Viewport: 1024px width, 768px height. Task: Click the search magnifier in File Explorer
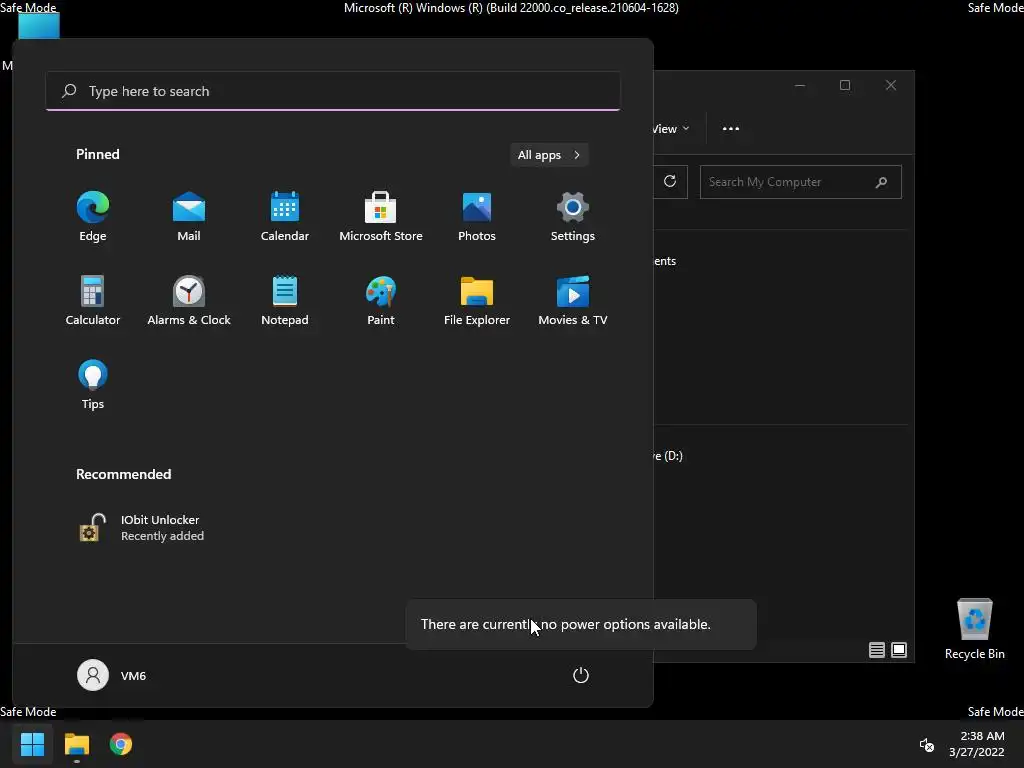click(881, 182)
